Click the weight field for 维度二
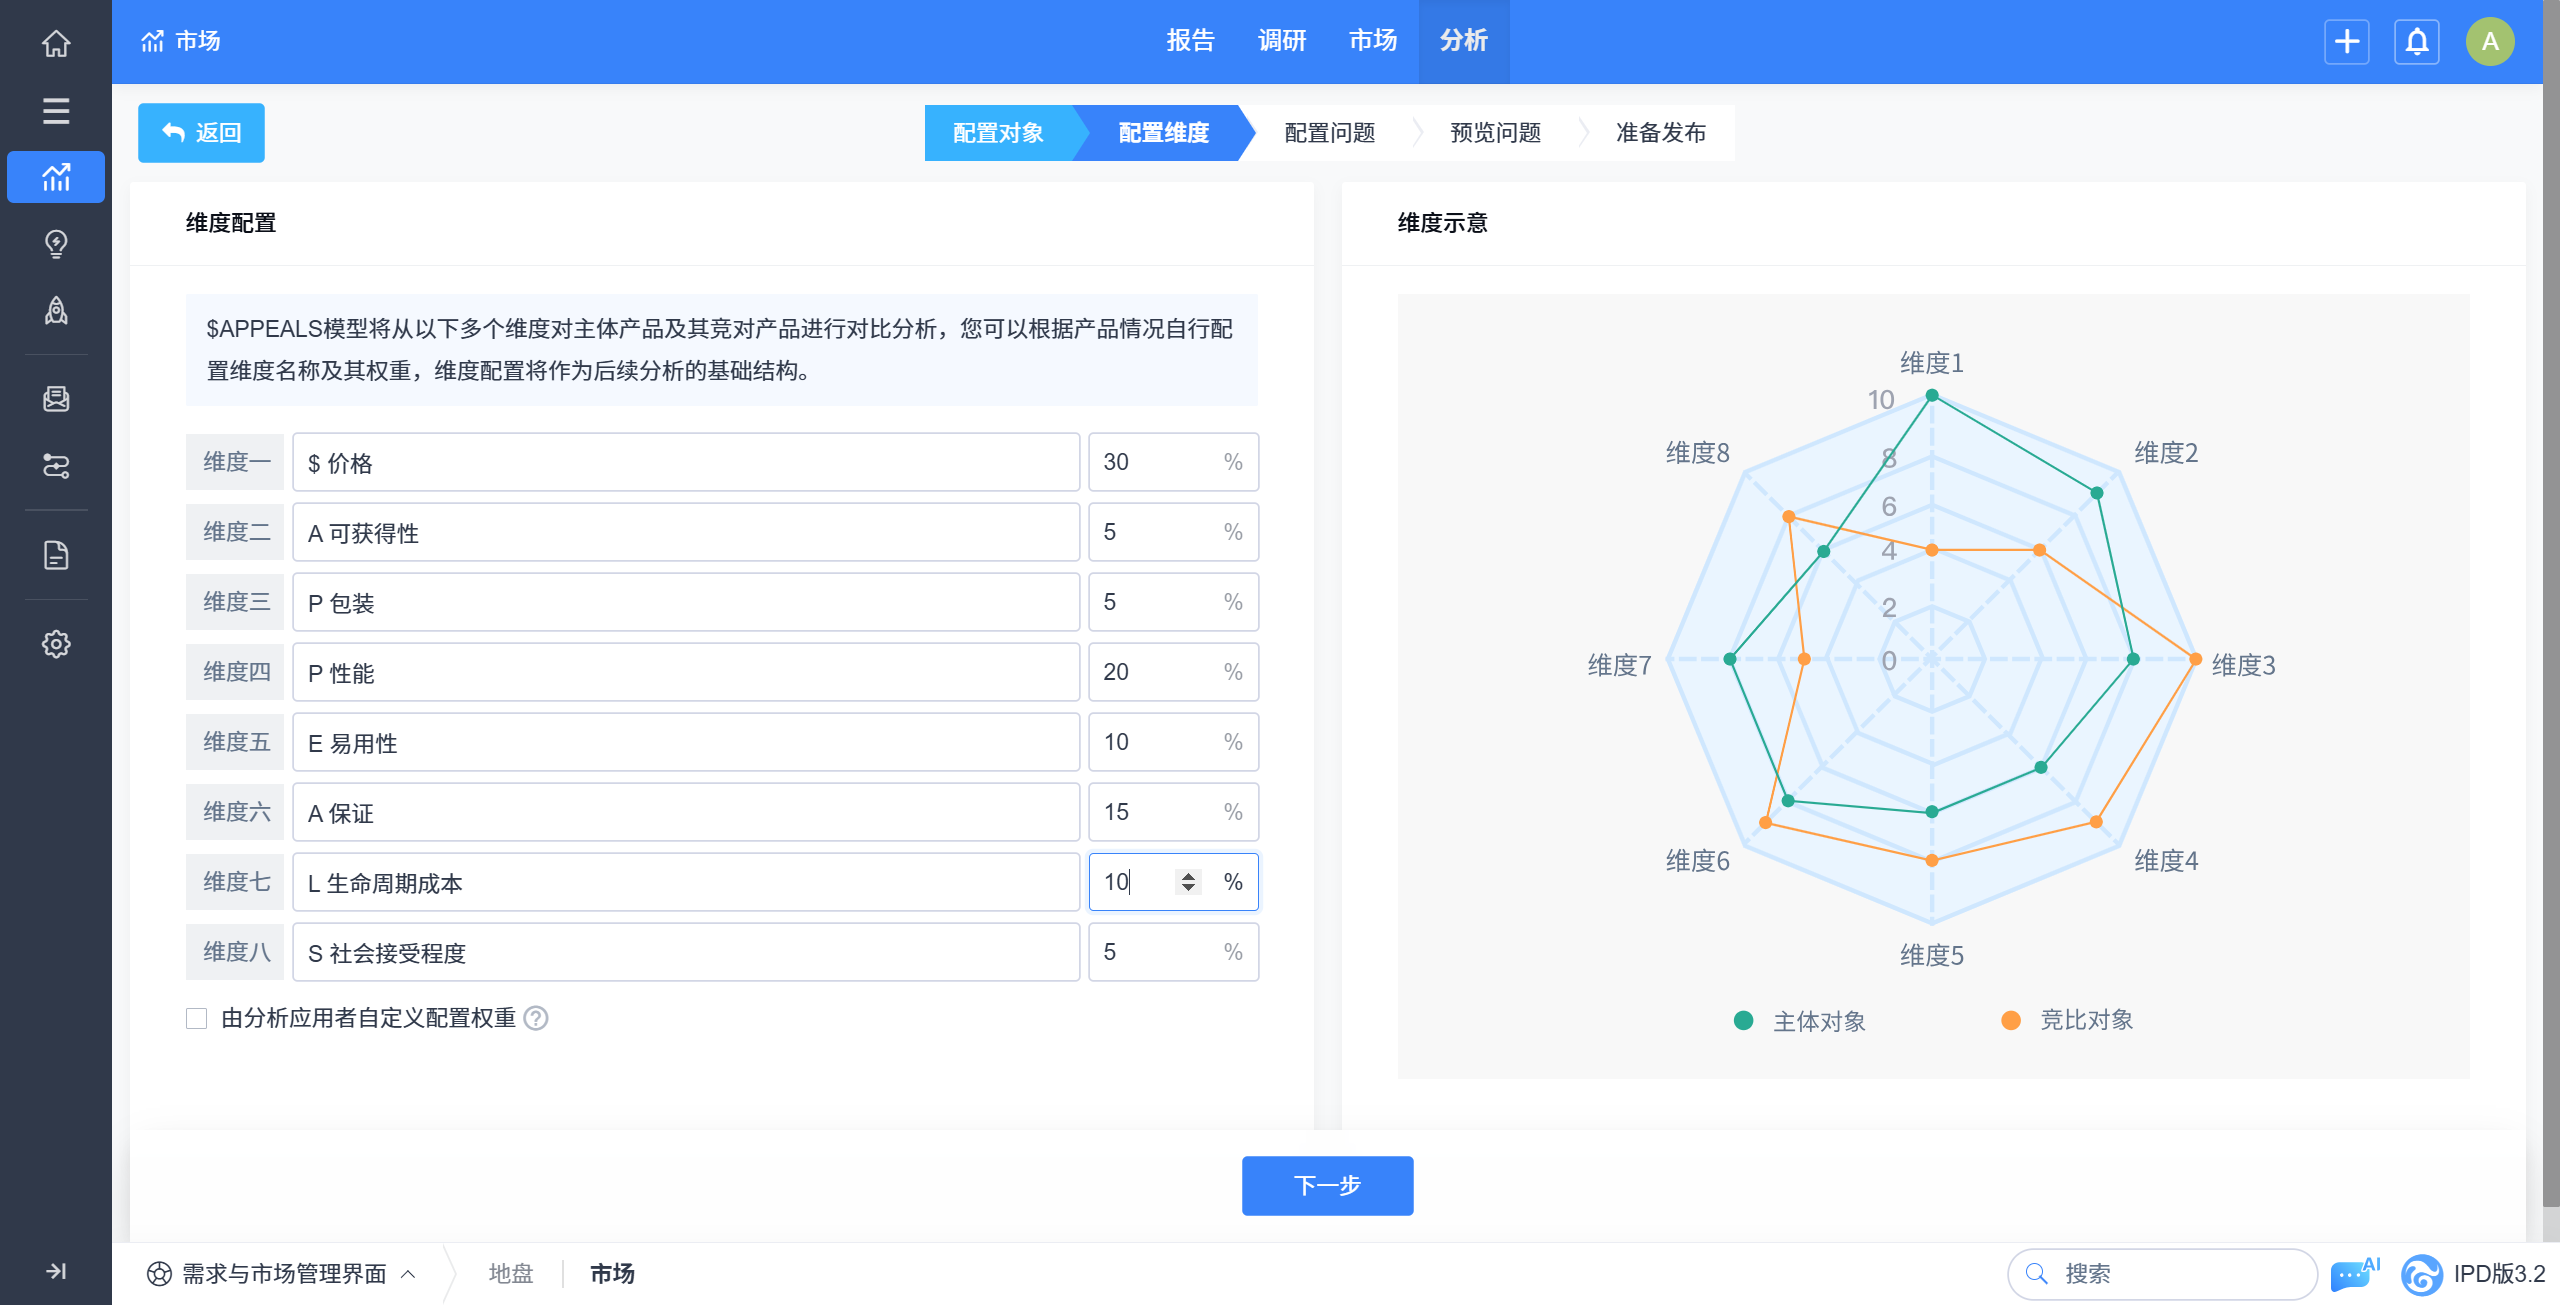 pyautogui.click(x=1173, y=532)
